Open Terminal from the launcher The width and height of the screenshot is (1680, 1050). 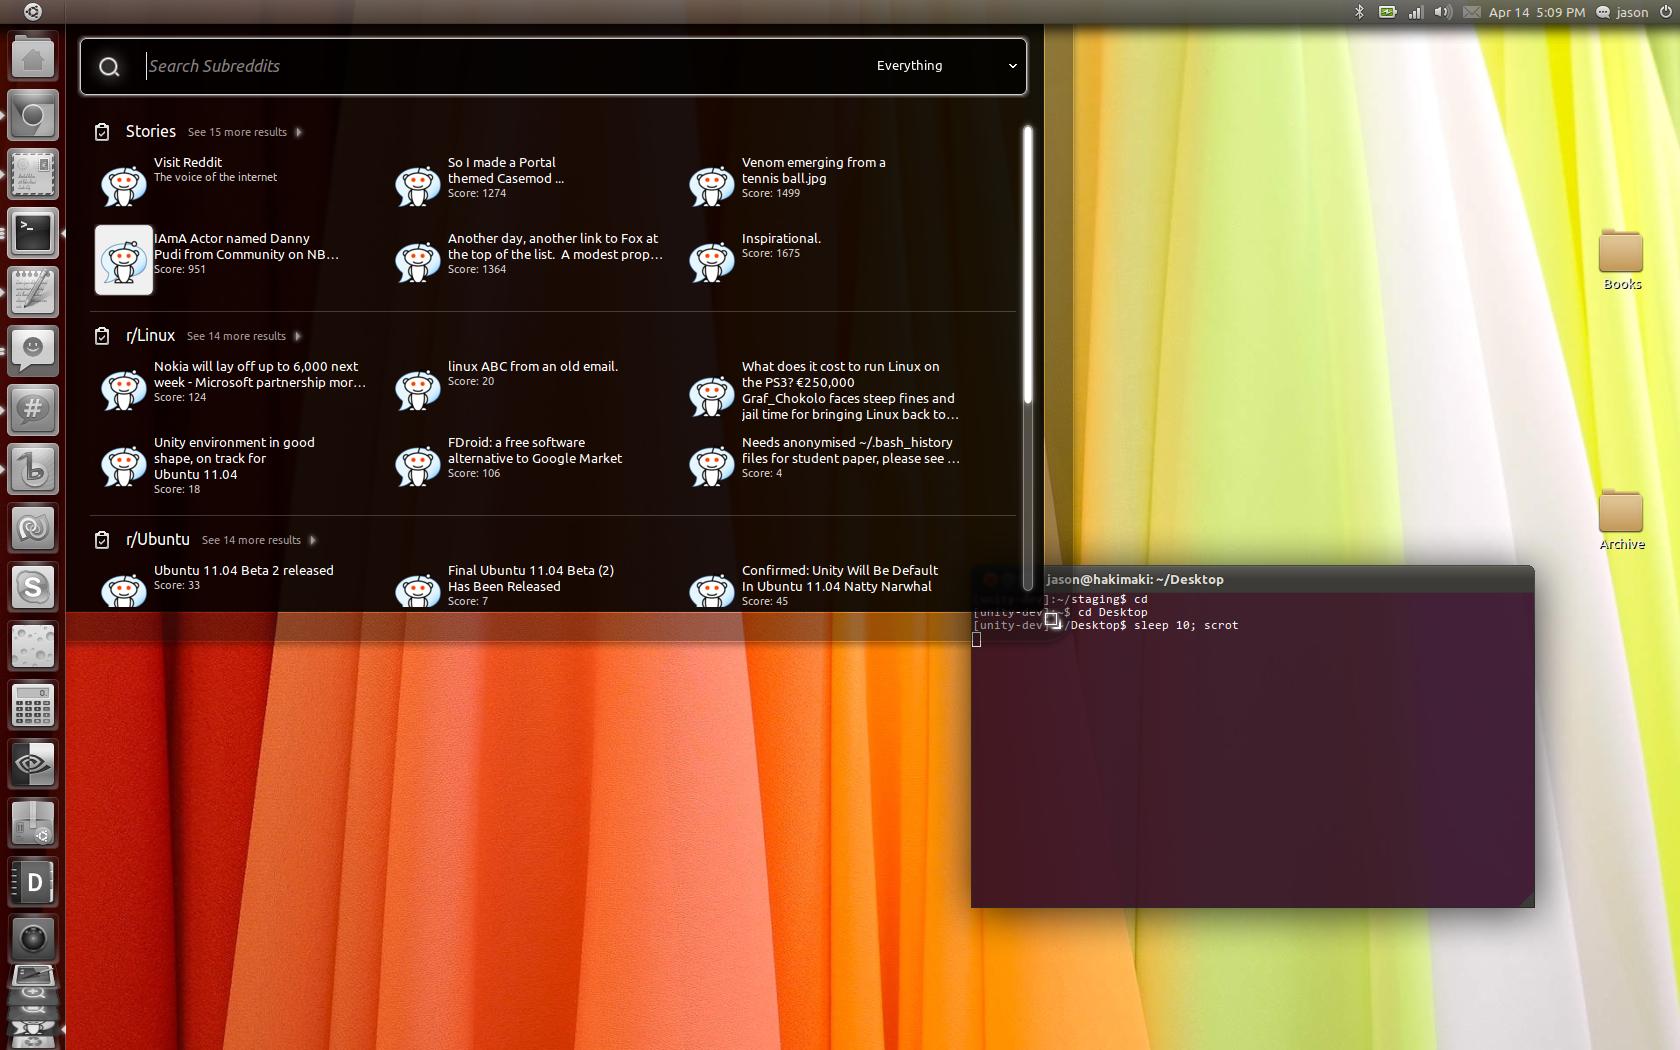point(32,233)
